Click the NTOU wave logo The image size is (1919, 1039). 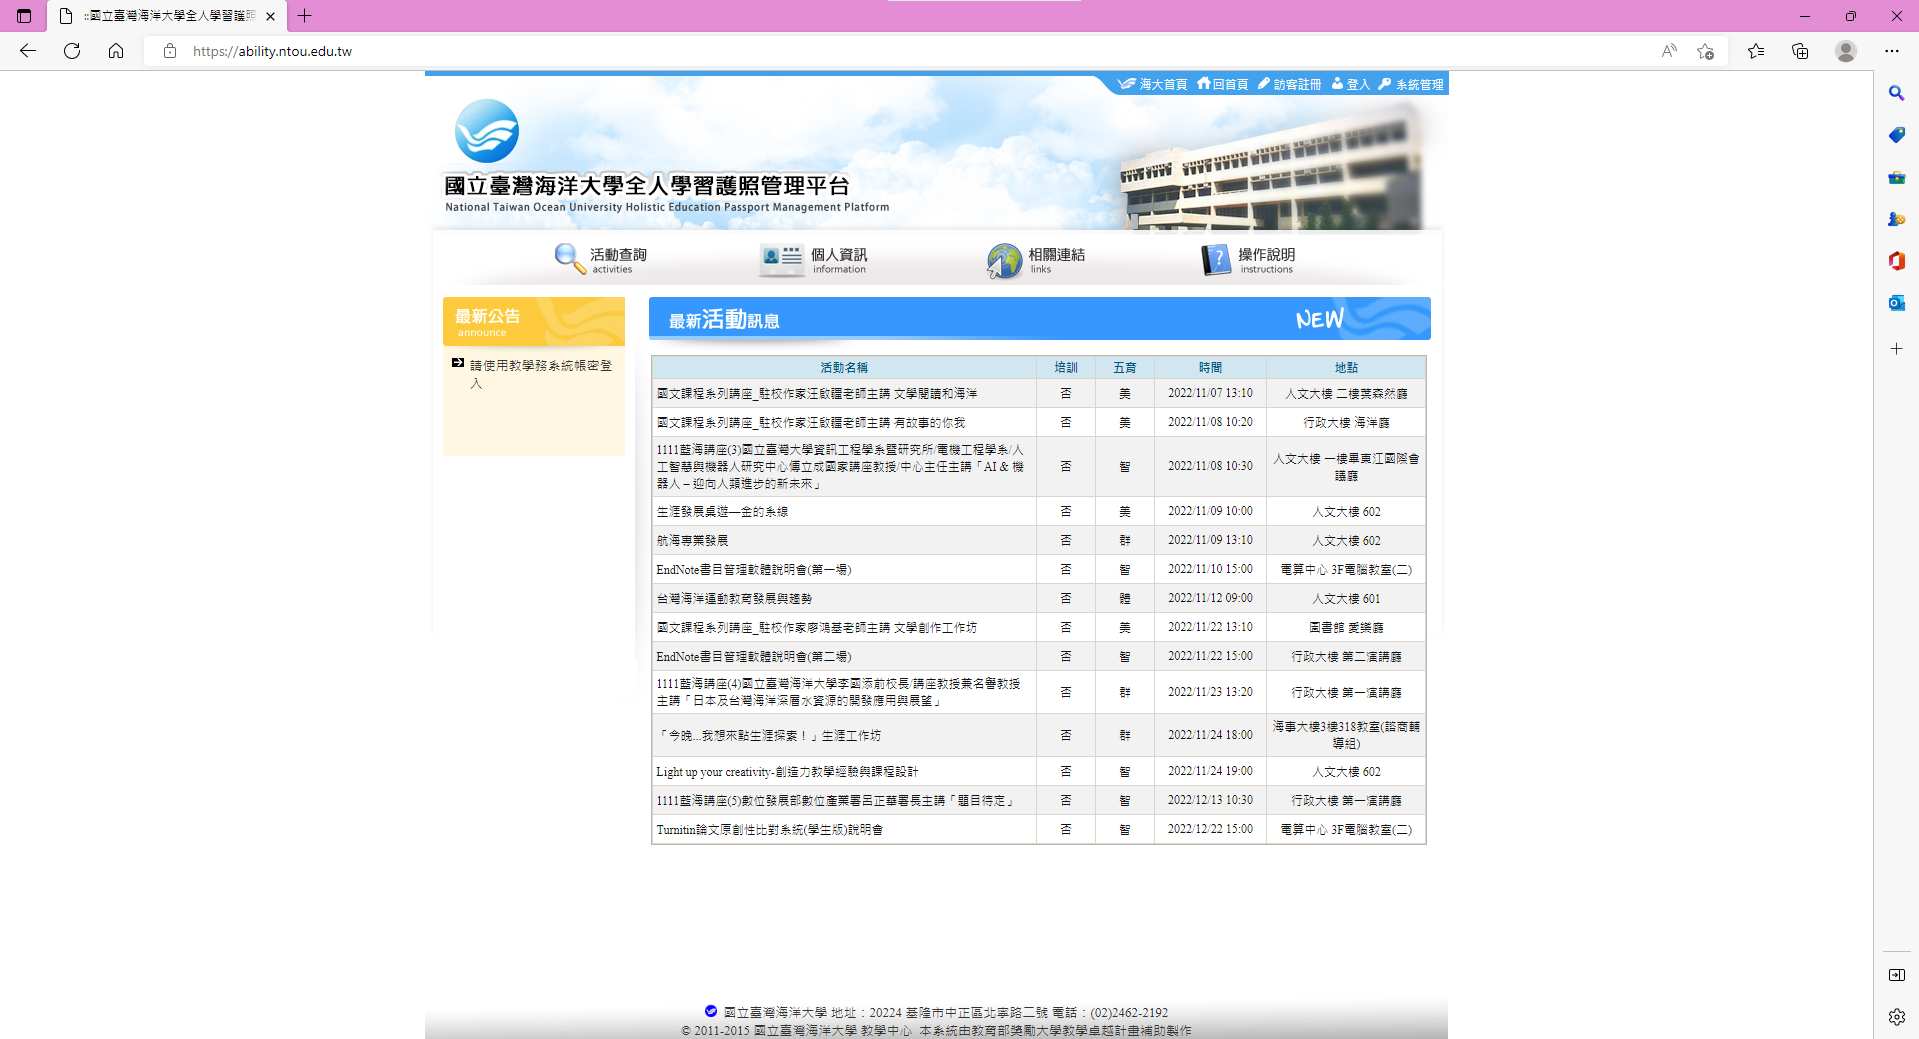(x=487, y=131)
